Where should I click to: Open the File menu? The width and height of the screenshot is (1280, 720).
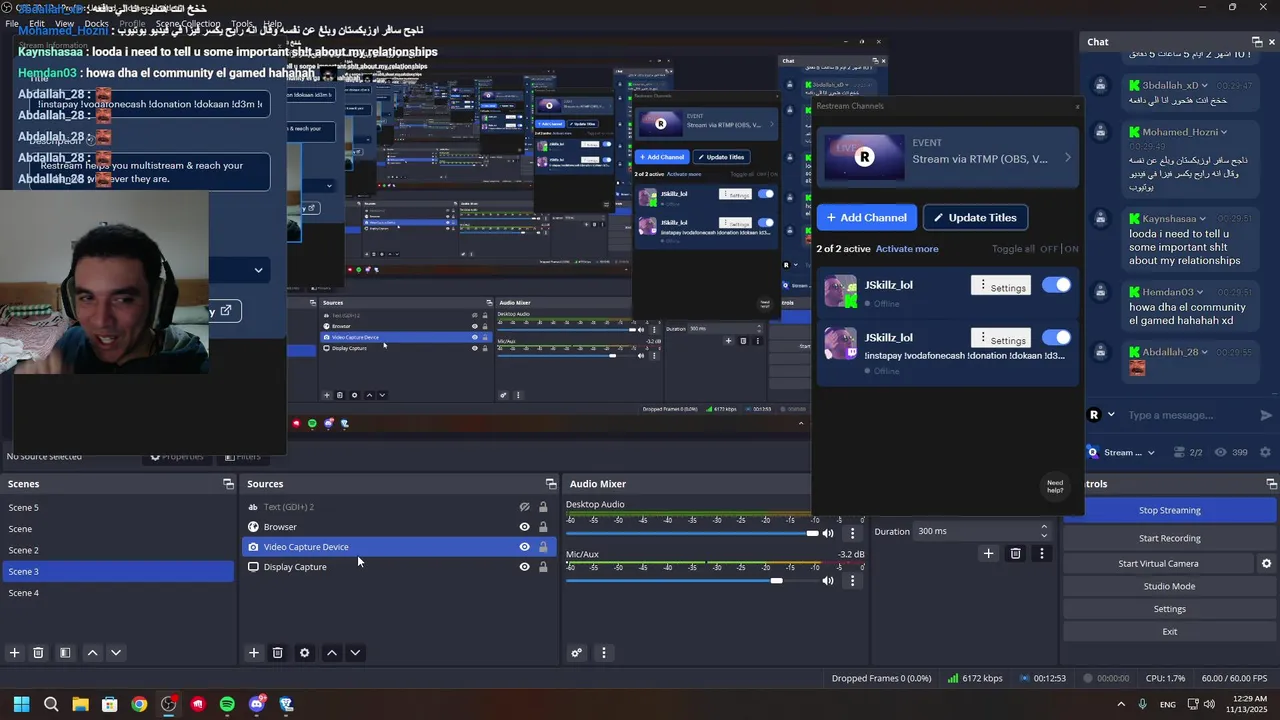[12, 24]
